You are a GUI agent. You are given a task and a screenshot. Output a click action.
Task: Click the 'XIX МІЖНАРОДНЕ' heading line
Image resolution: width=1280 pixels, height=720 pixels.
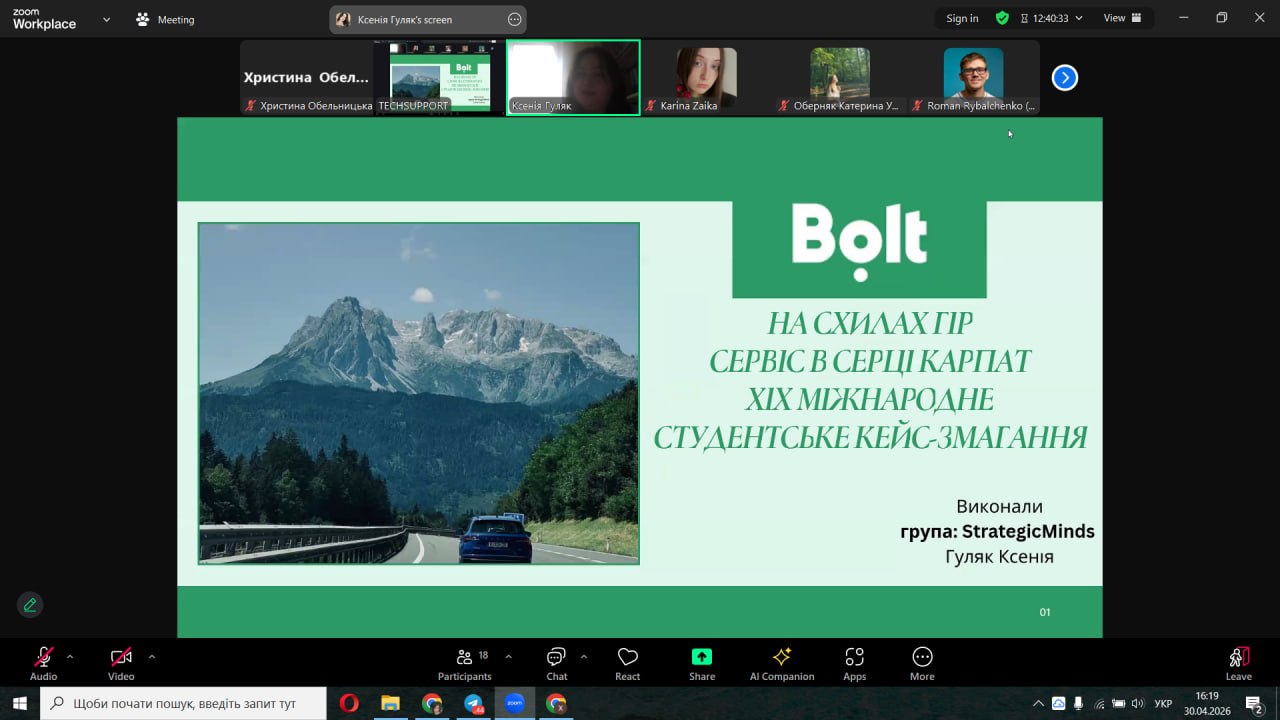(x=870, y=399)
